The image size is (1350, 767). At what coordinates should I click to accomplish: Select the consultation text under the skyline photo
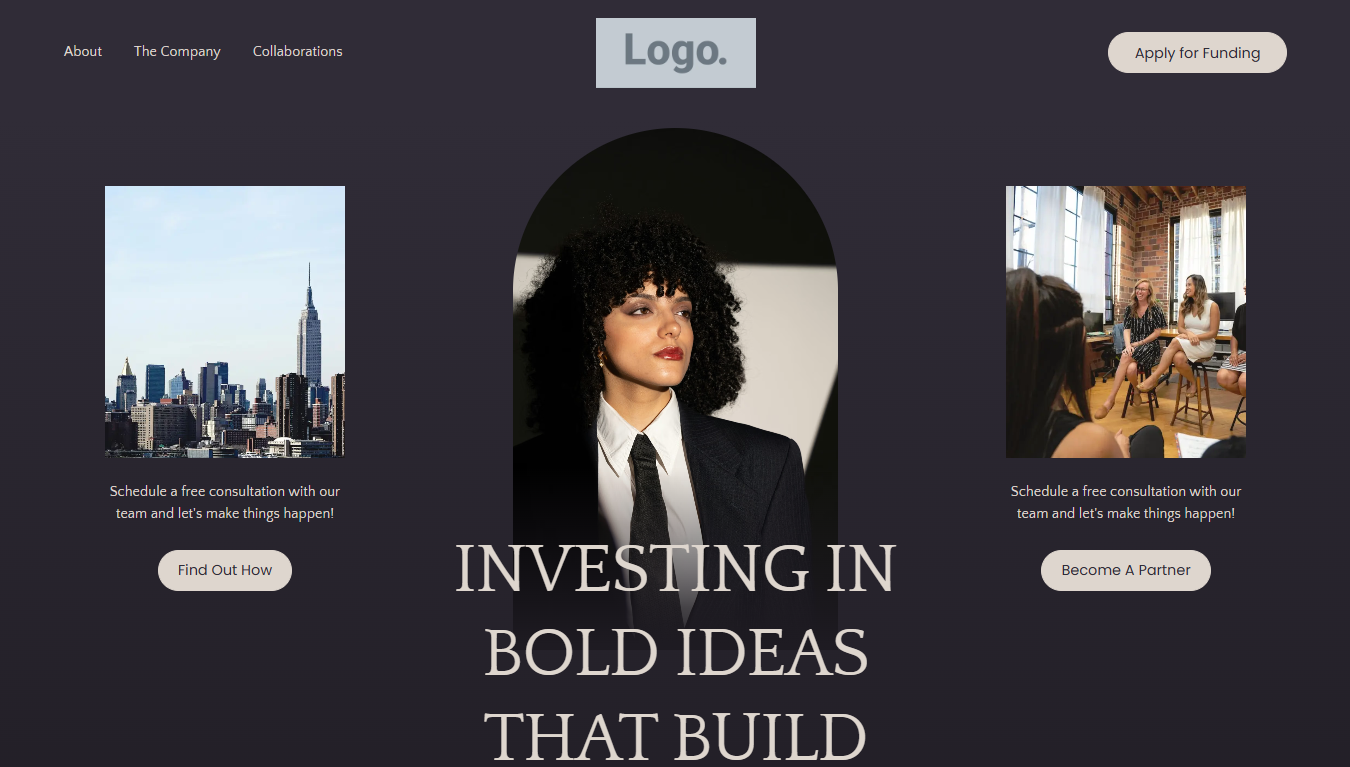tap(225, 502)
